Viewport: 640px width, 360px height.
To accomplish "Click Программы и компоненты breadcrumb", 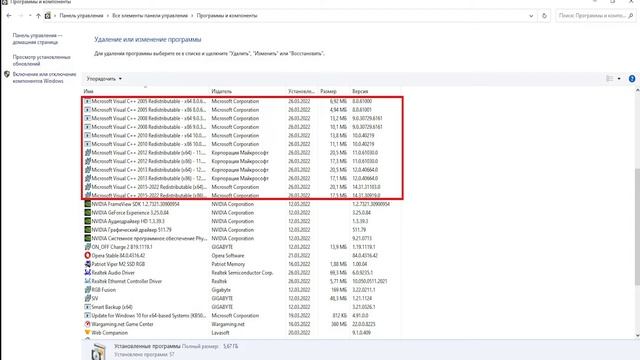I will click(x=227, y=16).
